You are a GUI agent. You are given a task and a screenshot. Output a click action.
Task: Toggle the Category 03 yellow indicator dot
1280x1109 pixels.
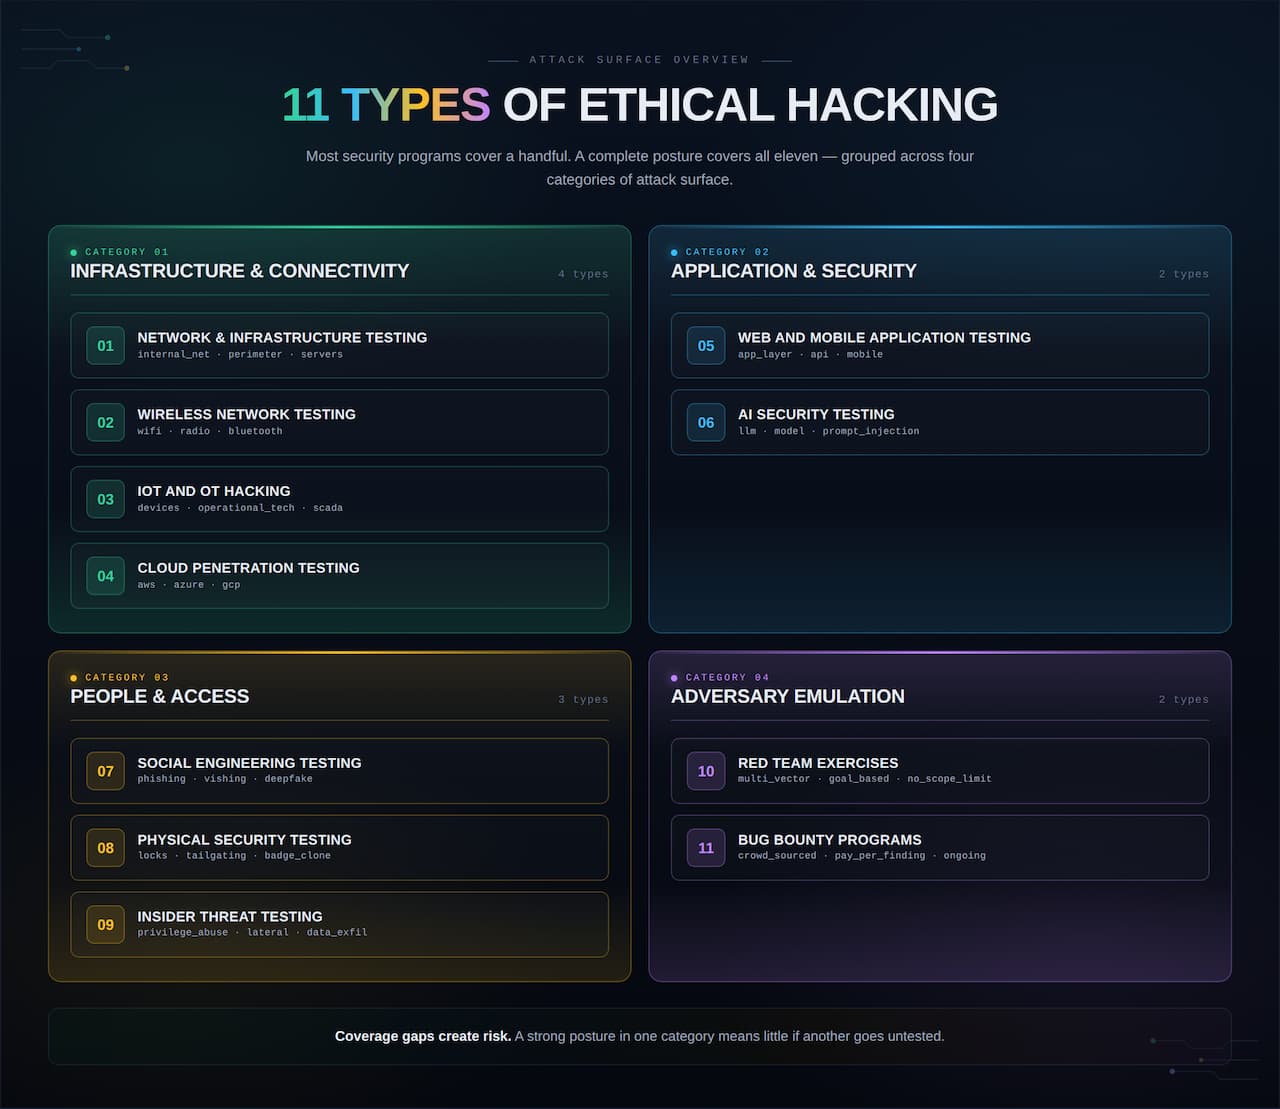(72, 677)
